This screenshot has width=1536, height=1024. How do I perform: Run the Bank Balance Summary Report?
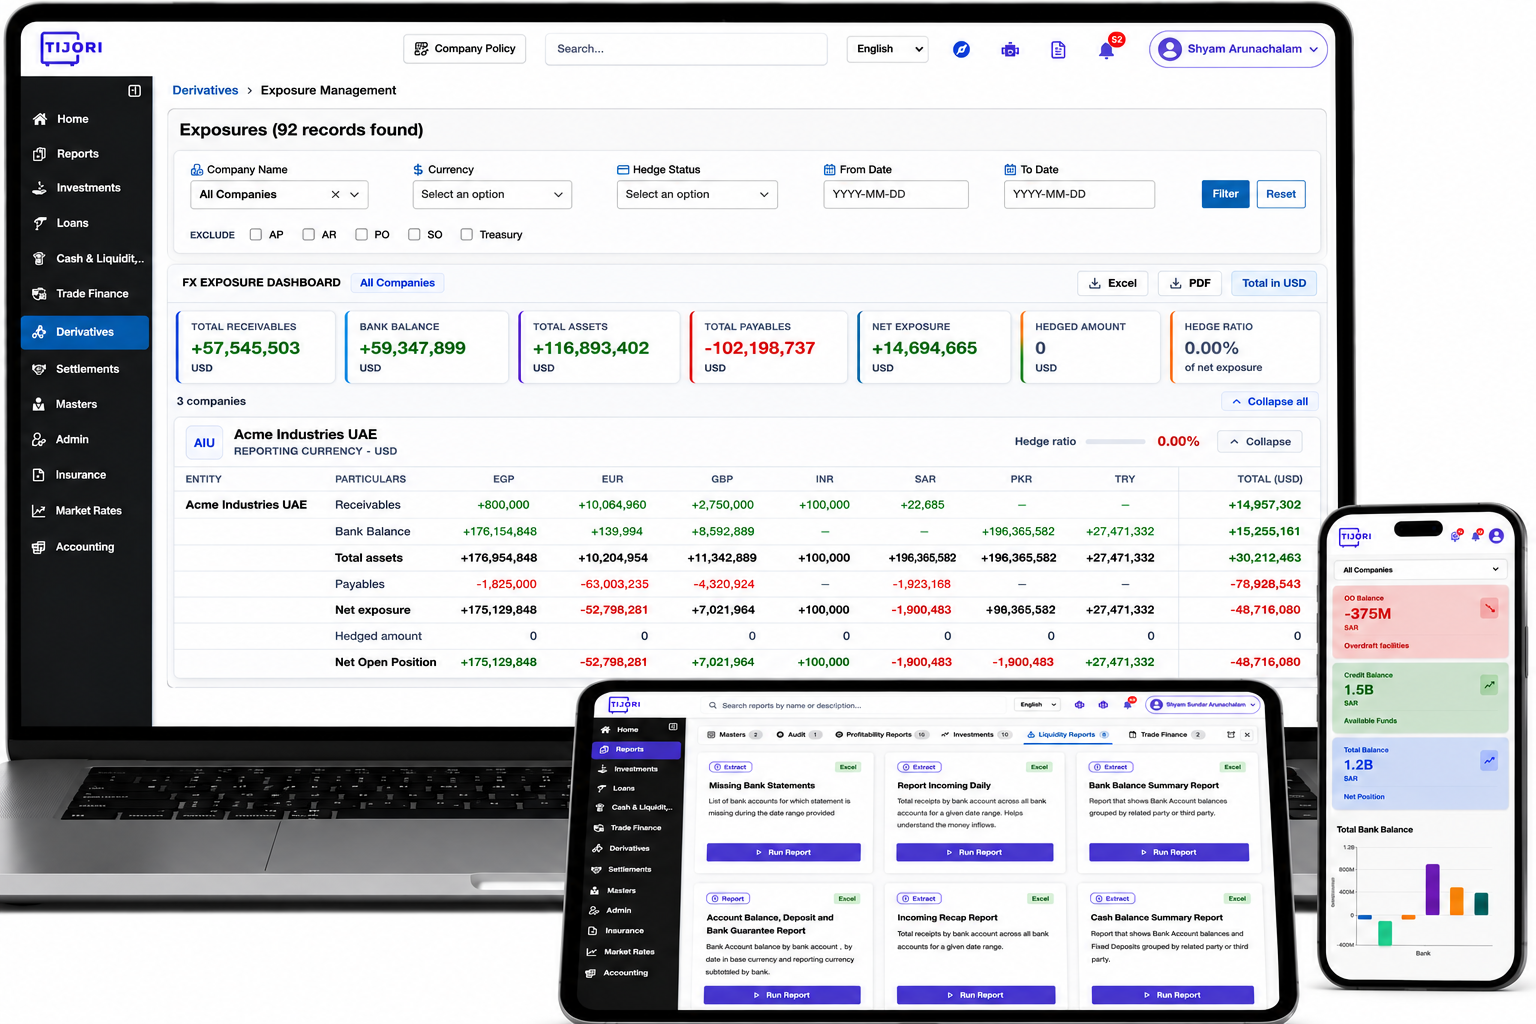(1168, 853)
